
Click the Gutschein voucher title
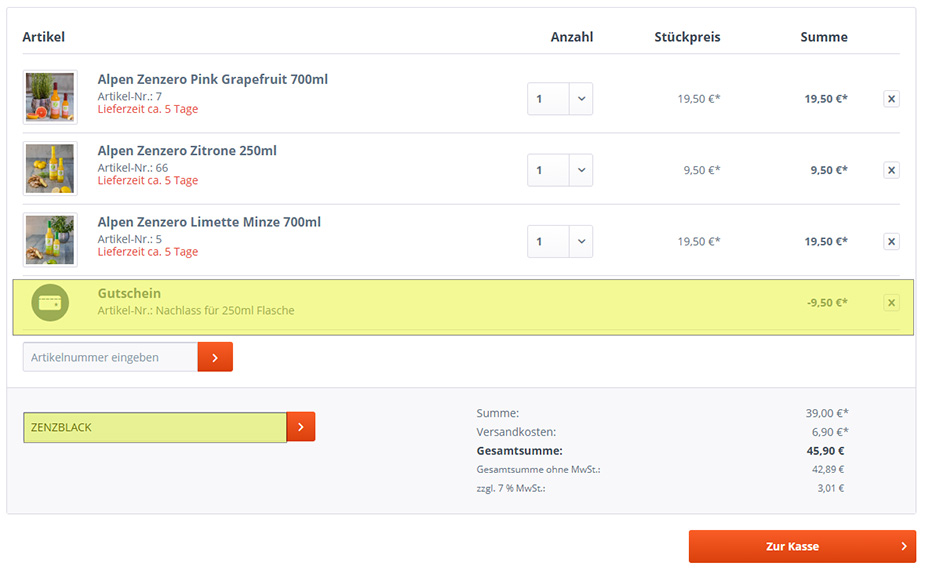click(129, 294)
